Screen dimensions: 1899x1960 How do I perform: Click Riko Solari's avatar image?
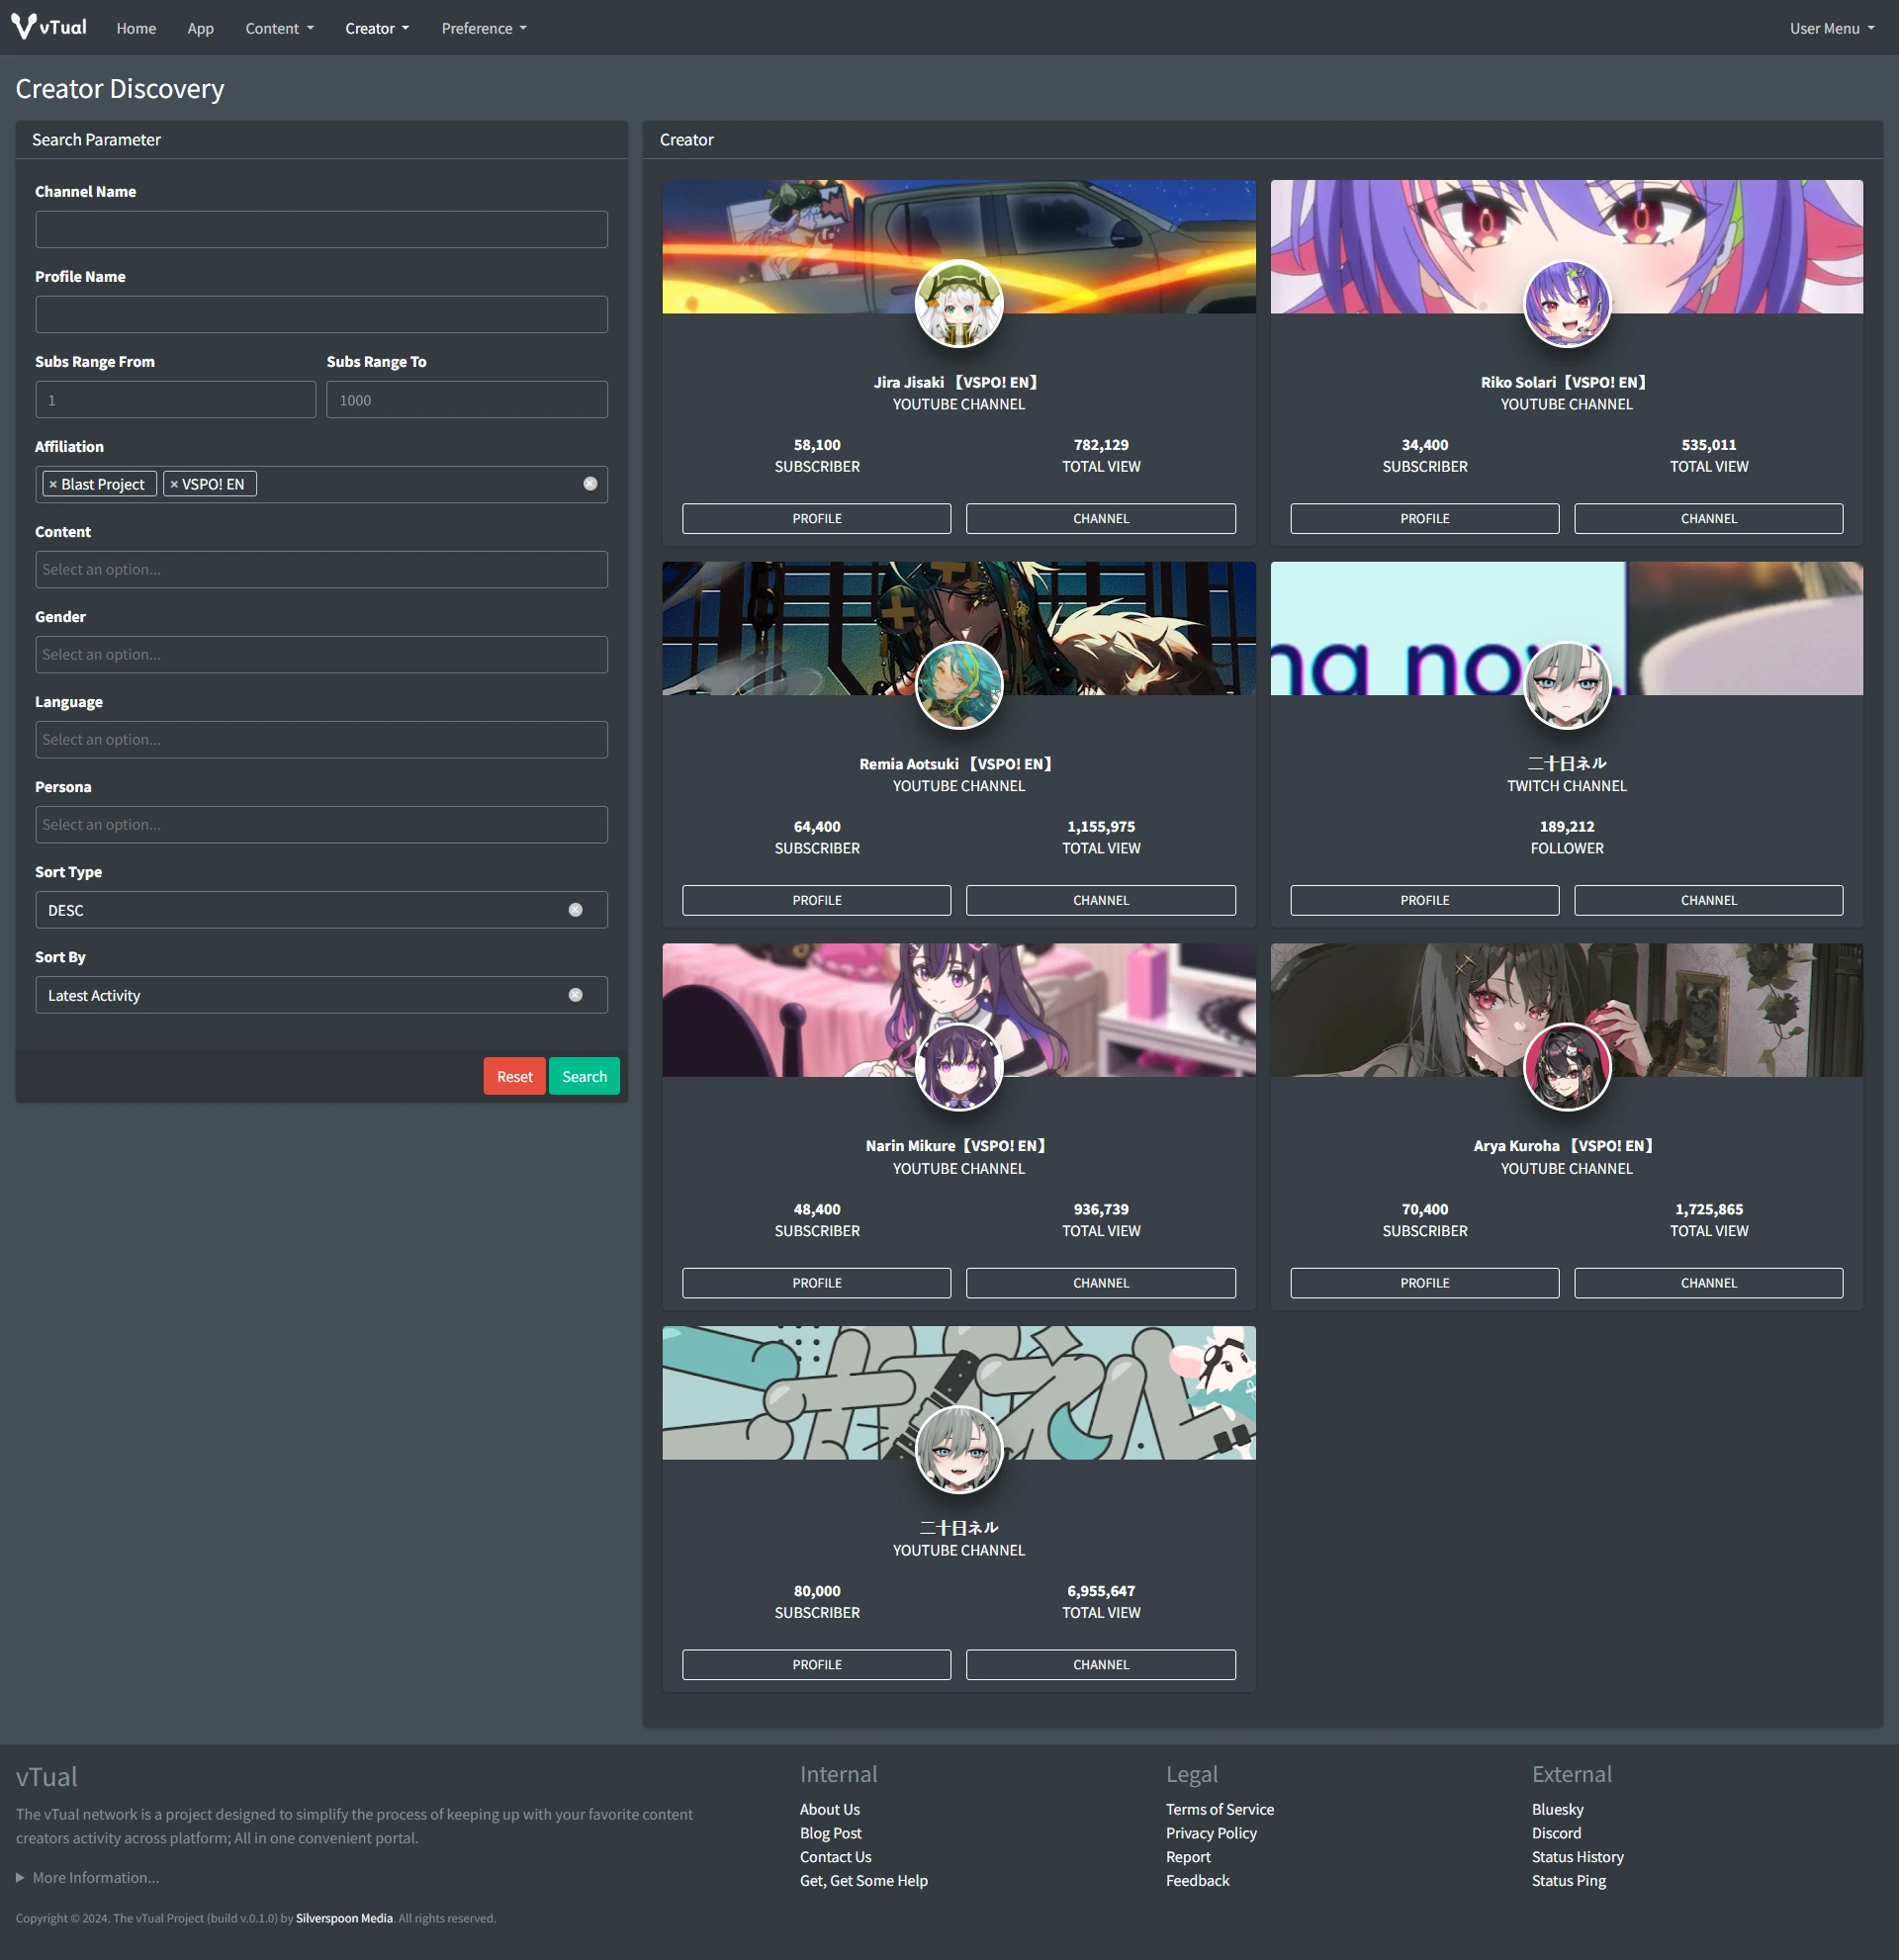(1566, 304)
